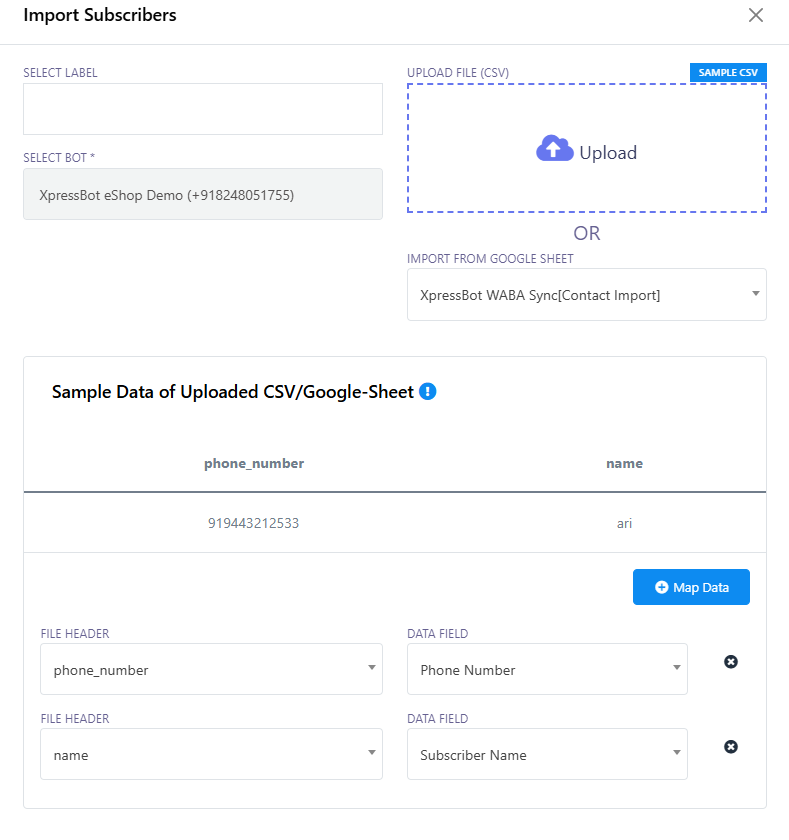Open the Import From Google Sheet dropdown
789x840 pixels.
586,295
